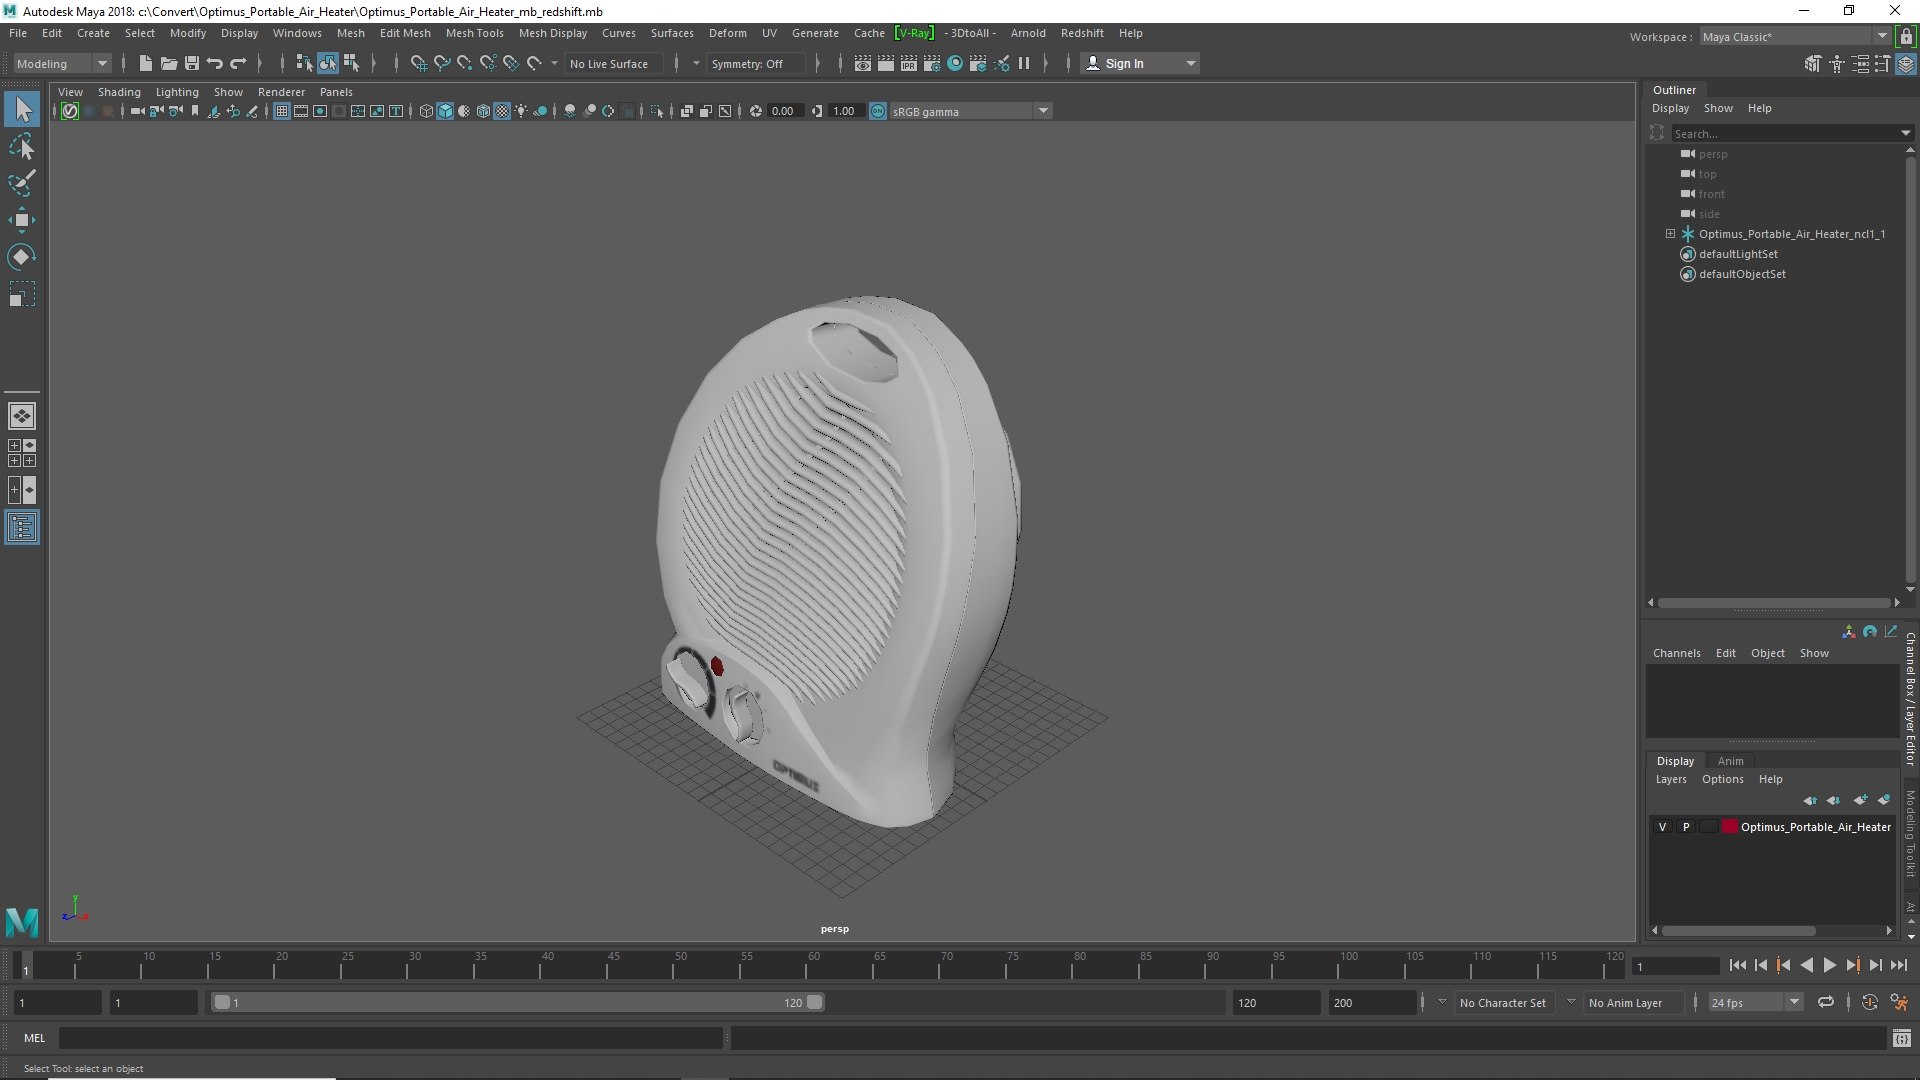Open the viewport Shading menu
1920x1080 pixels.
tap(119, 92)
